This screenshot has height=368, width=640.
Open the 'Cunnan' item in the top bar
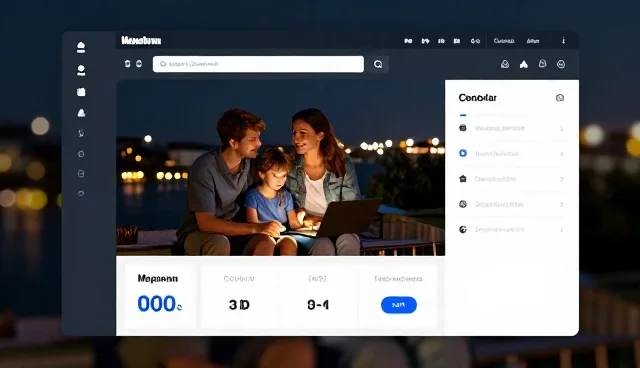click(504, 41)
